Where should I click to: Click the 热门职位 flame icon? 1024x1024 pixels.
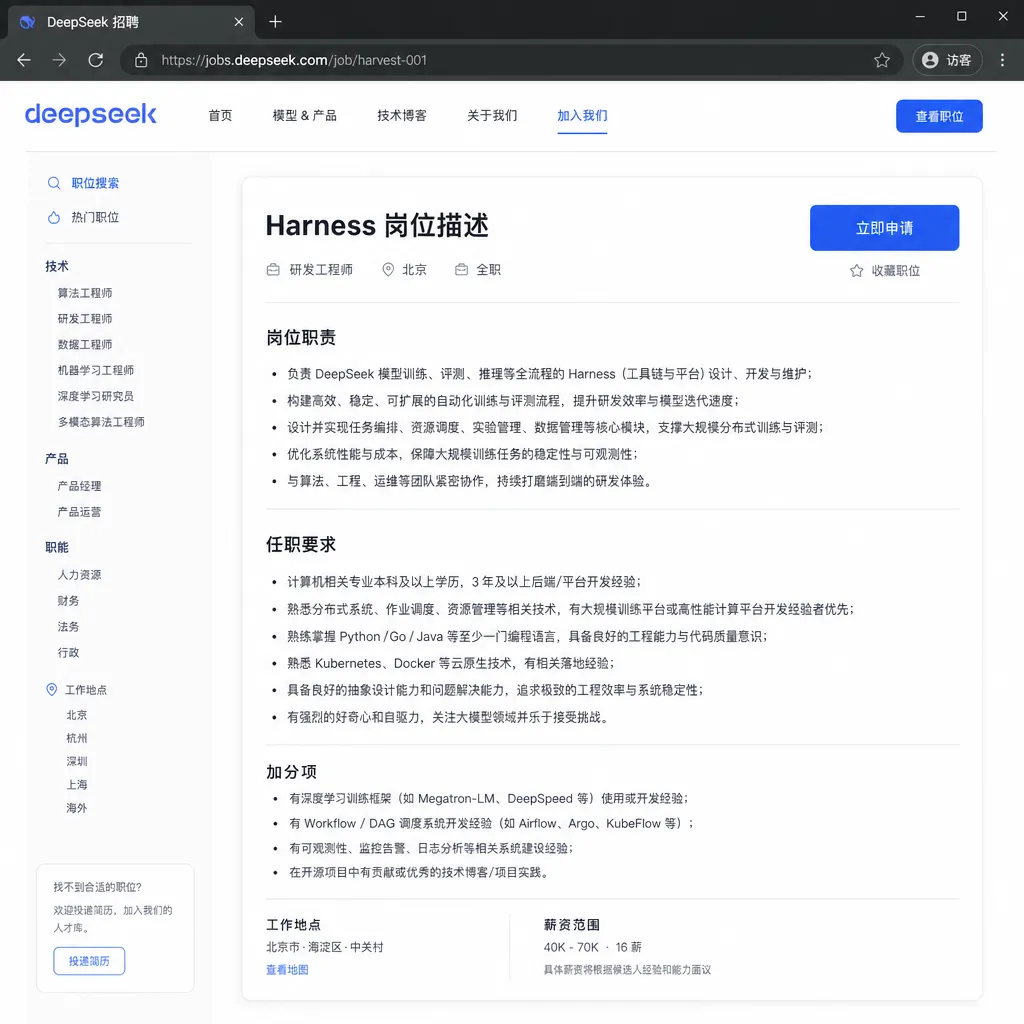click(54, 217)
